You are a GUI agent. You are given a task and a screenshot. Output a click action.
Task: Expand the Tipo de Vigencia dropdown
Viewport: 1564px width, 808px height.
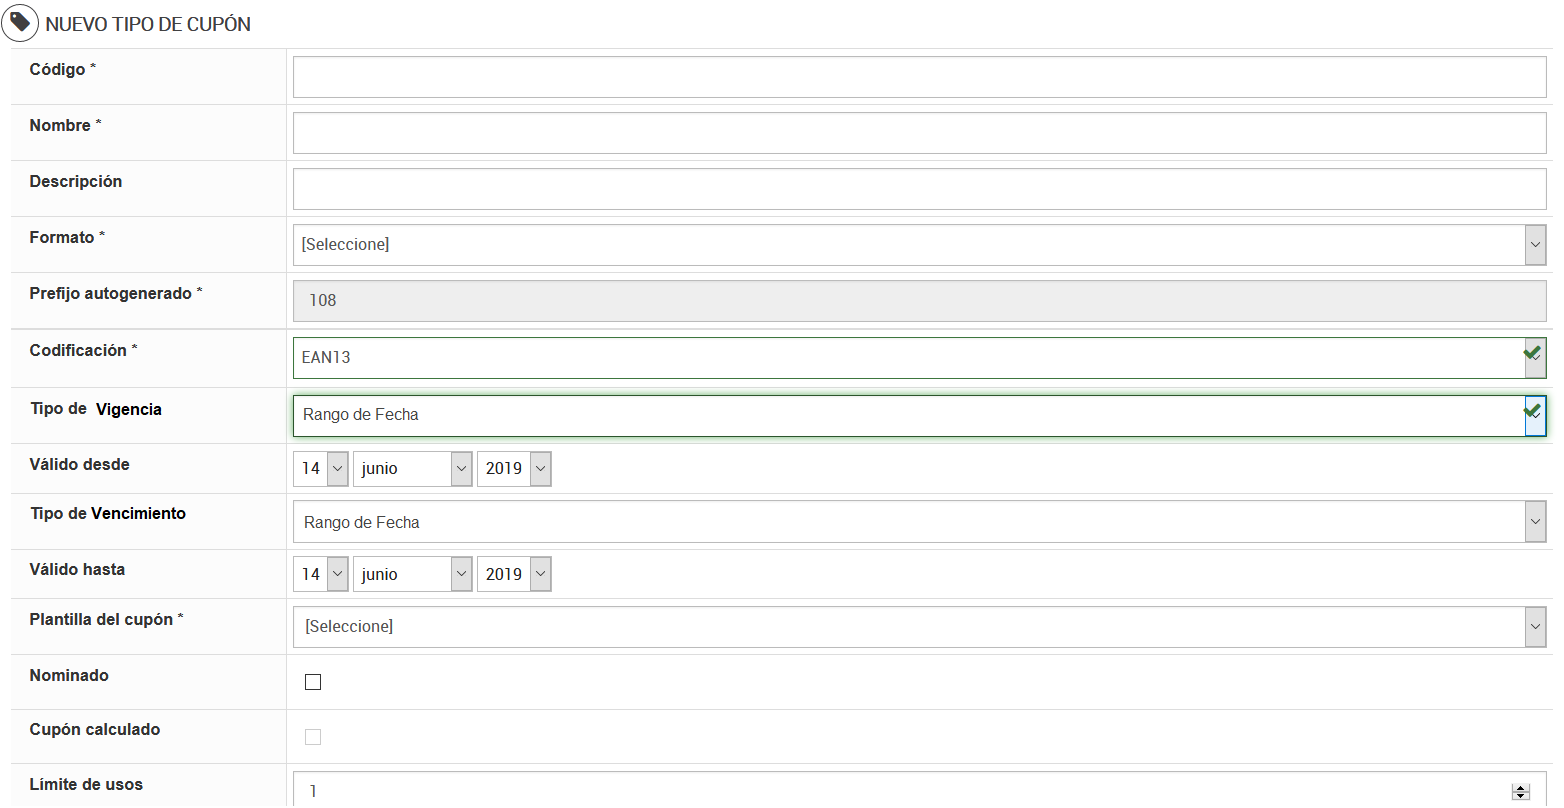point(919,415)
